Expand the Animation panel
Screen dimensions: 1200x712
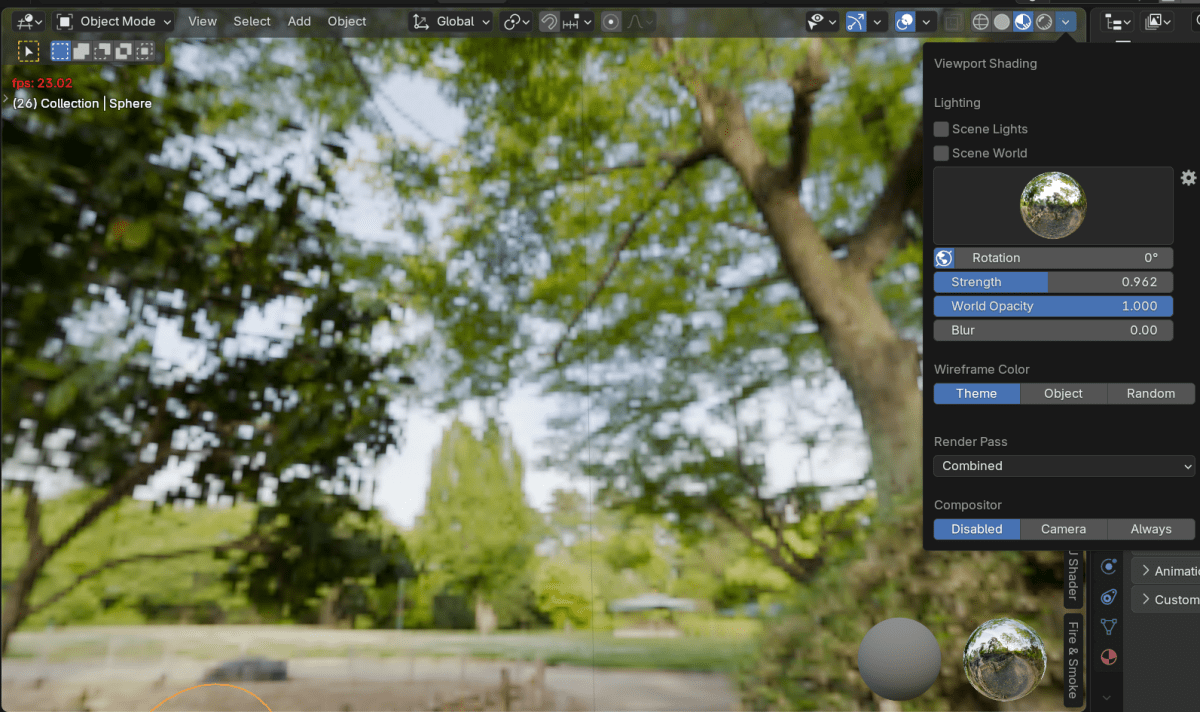tap(1165, 571)
